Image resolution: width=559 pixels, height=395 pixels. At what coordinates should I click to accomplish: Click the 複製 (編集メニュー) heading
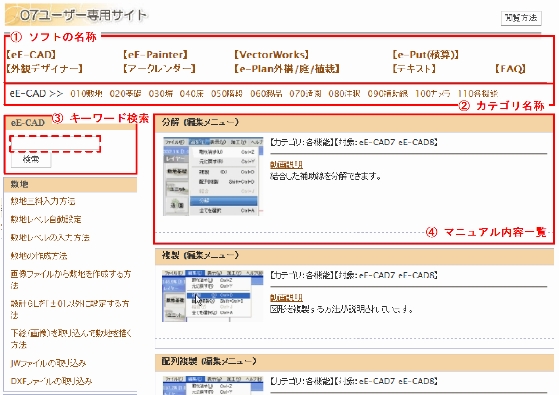(x=200, y=255)
